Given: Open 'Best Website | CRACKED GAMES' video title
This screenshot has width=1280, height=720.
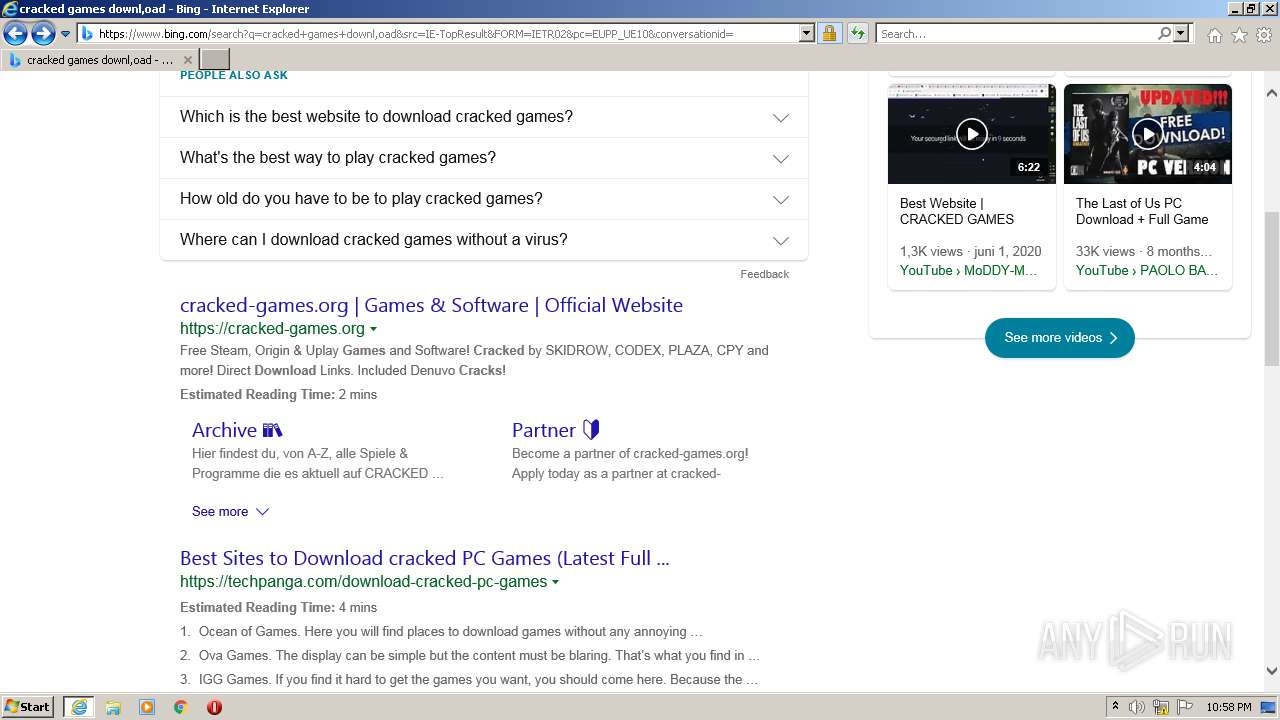Looking at the screenshot, I should point(957,211).
